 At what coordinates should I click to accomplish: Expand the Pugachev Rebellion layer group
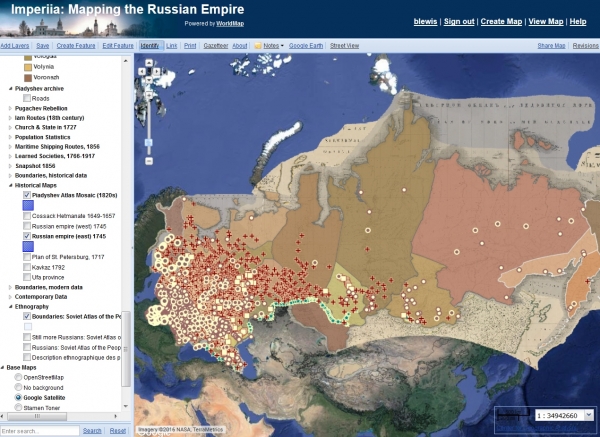pyautogui.click(x=10, y=108)
